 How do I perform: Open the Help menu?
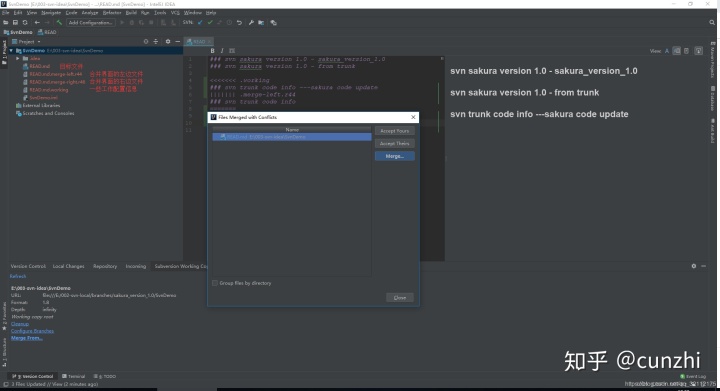211,13
